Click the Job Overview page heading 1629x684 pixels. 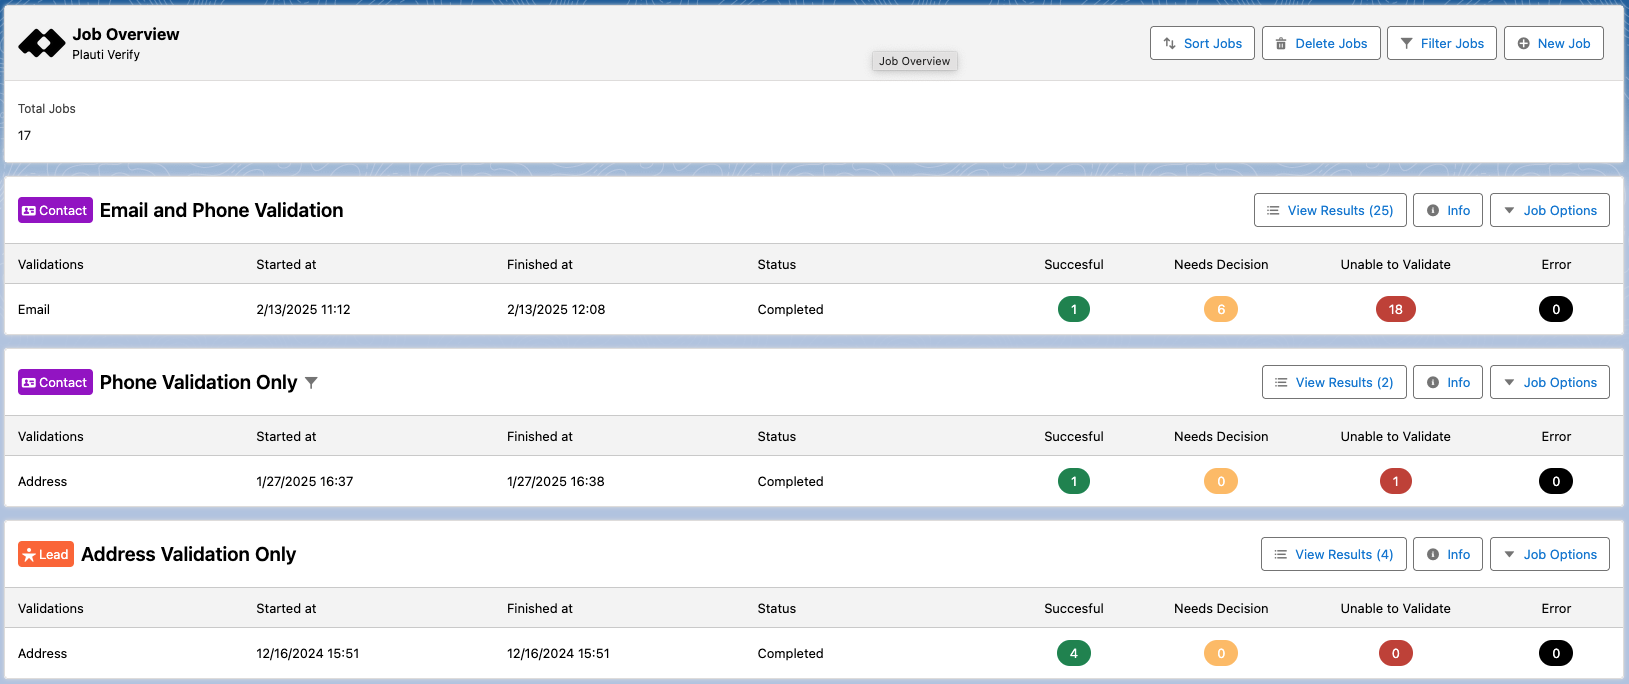click(126, 34)
